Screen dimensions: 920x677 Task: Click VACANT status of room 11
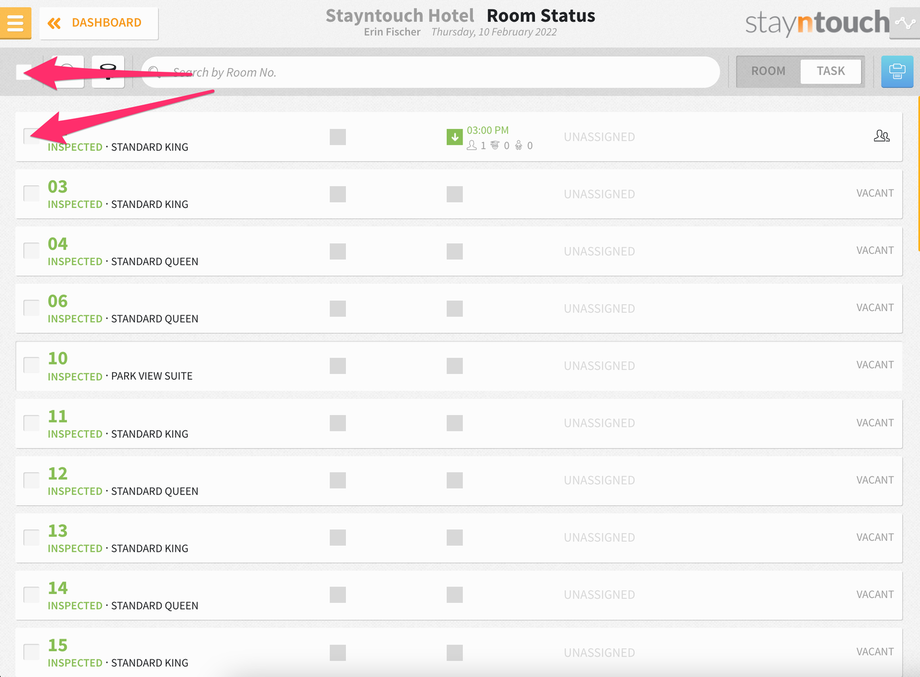tap(875, 422)
